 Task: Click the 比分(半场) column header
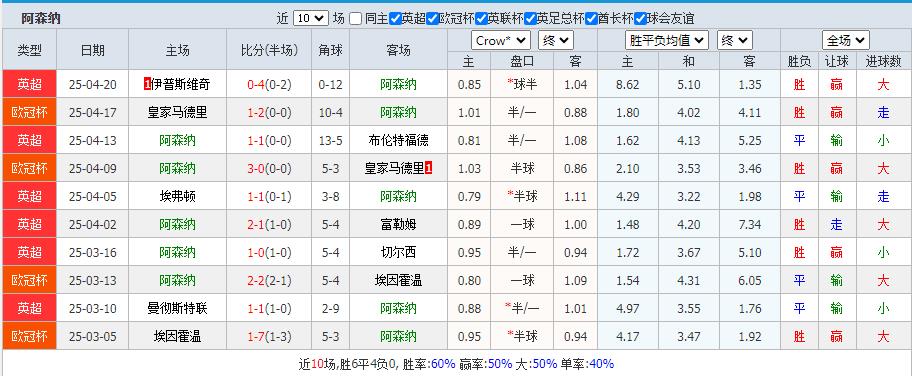(x=269, y=50)
